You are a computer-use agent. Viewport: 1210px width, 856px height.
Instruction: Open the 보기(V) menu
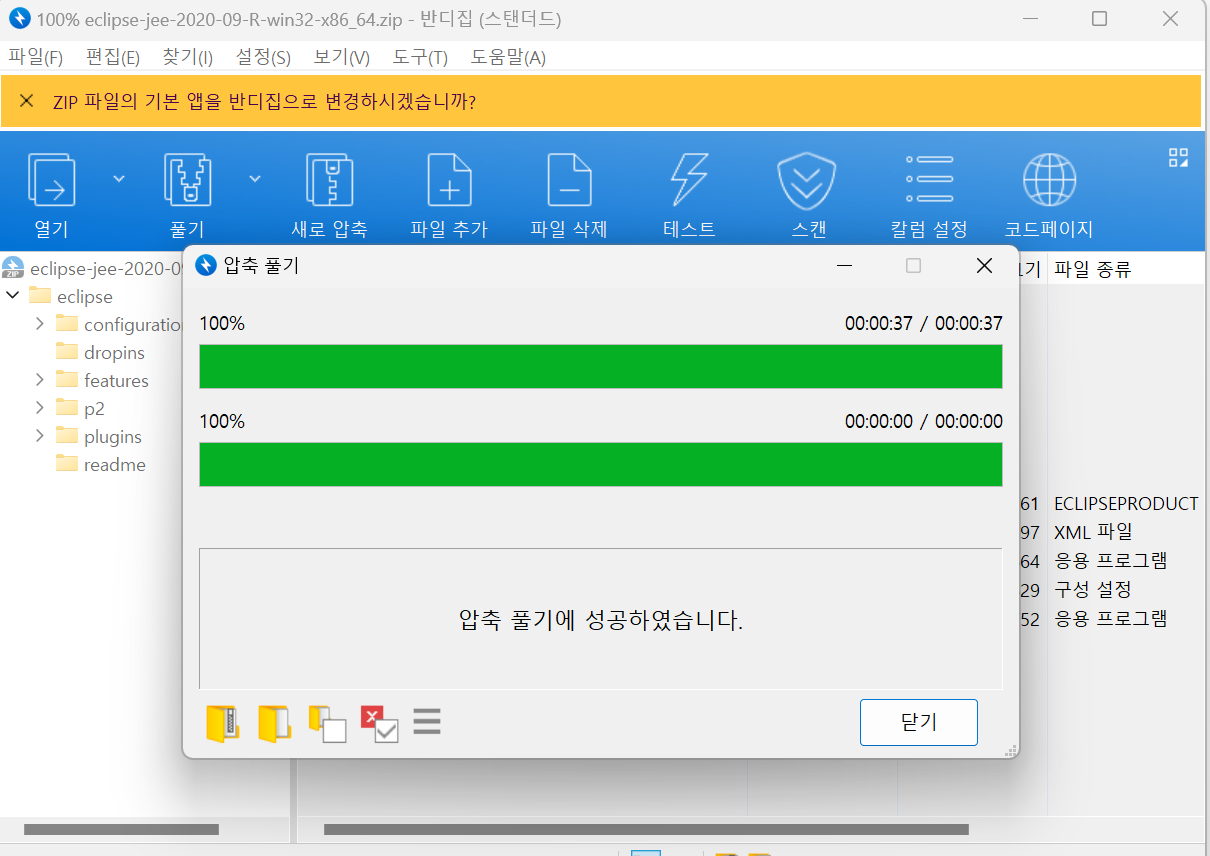click(x=341, y=57)
